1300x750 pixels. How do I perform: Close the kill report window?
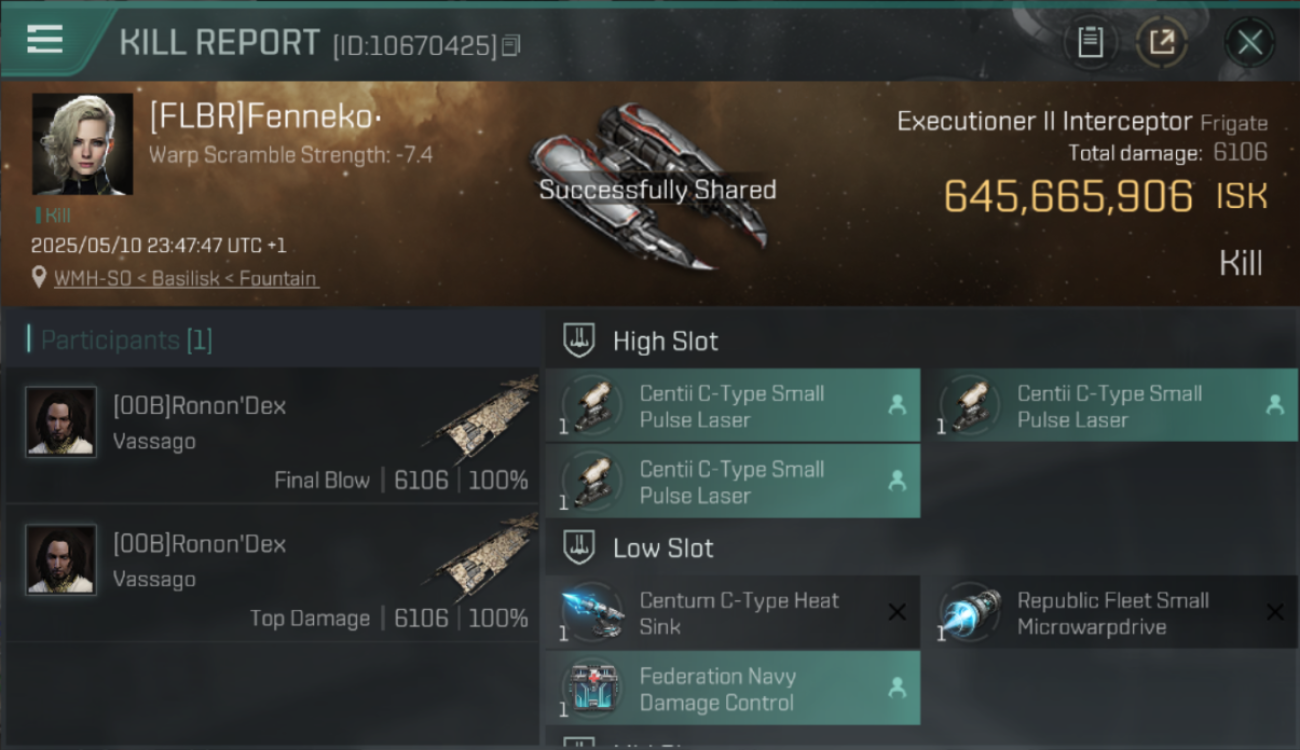(x=1250, y=43)
